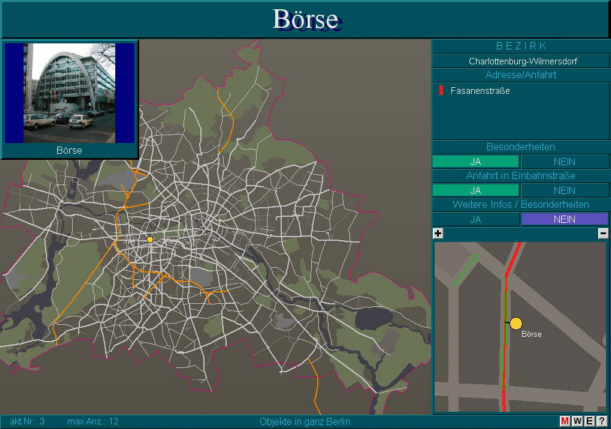The height and width of the screenshot is (429, 611).
Task: Select JA under Besonderheiten
Action: (476, 161)
